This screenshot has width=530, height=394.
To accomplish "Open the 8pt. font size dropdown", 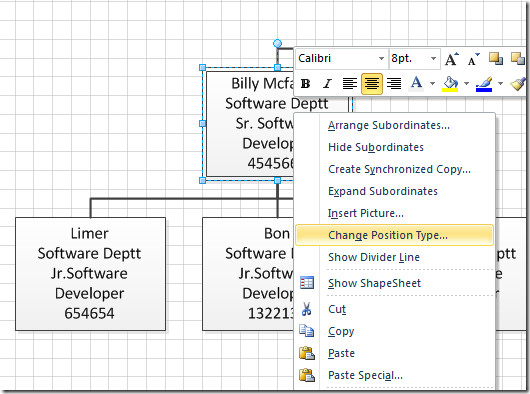I will [x=433, y=58].
